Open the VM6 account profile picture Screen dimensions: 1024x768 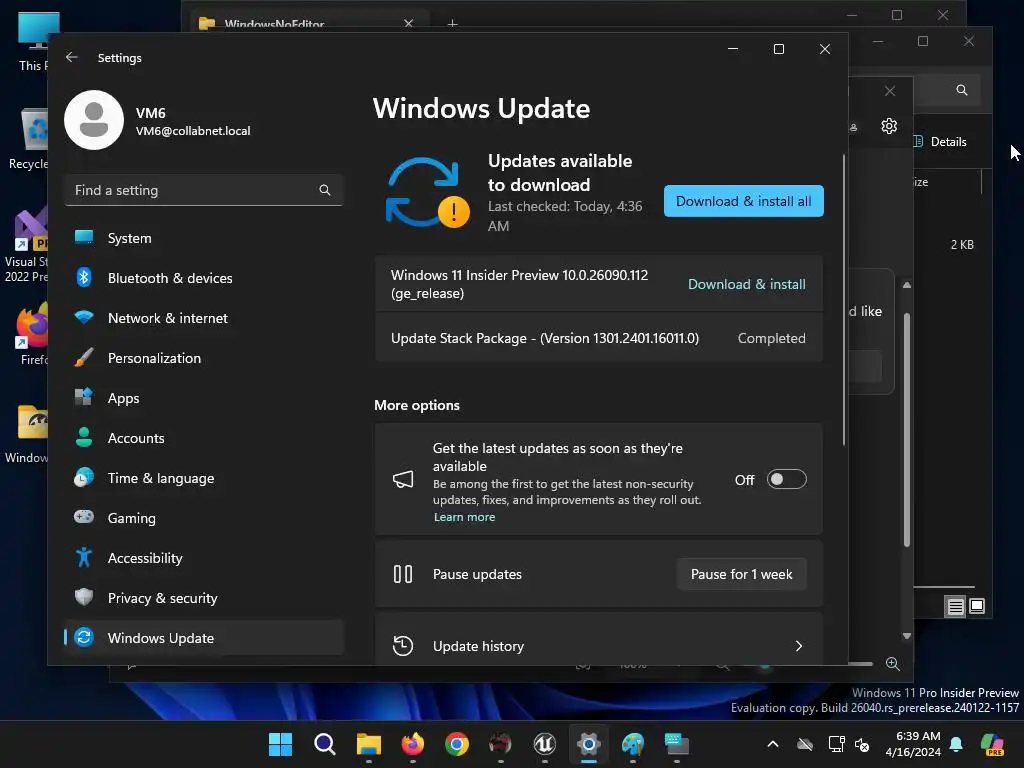click(x=94, y=120)
